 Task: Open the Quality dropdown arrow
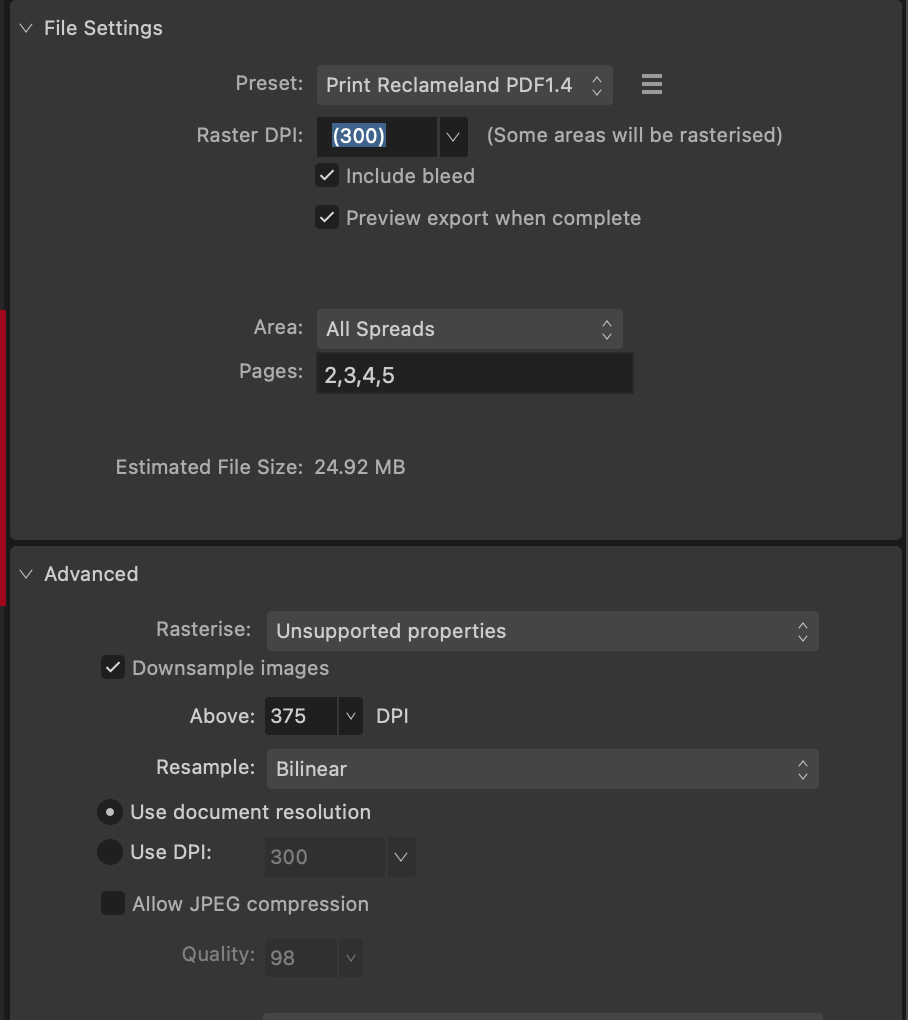(x=351, y=958)
